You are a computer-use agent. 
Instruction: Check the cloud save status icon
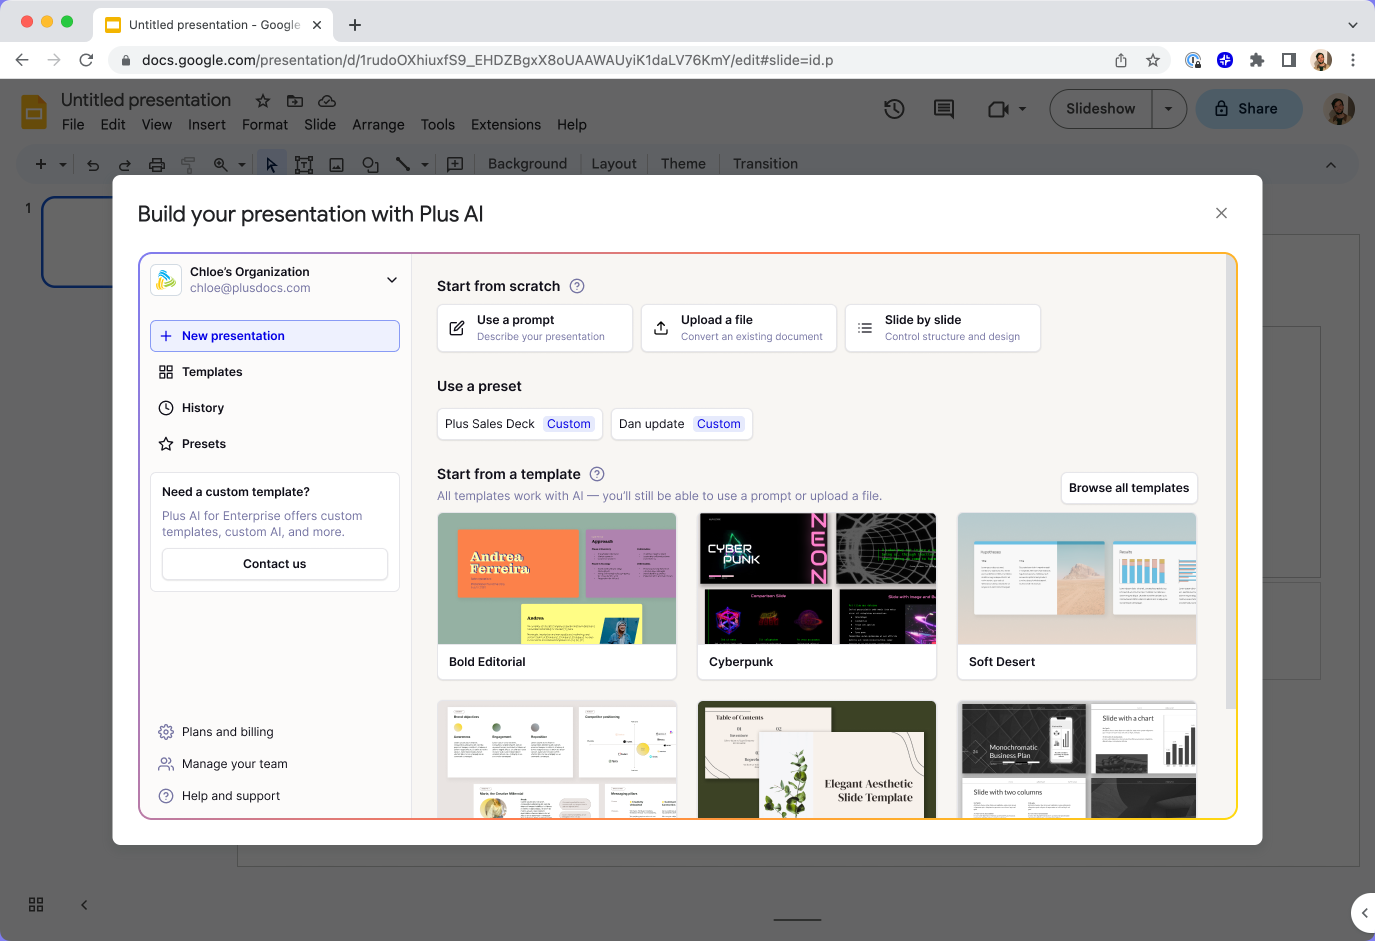pyautogui.click(x=327, y=101)
